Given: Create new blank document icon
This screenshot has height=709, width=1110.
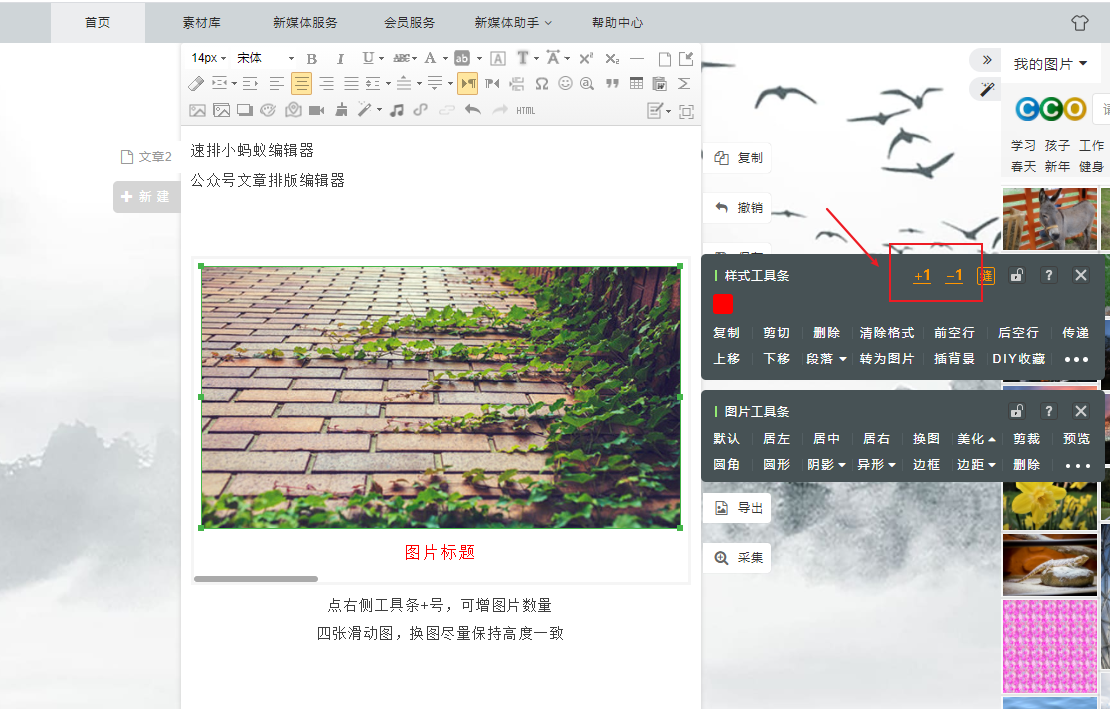Looking at the screenshot, I should click(664, 59).
